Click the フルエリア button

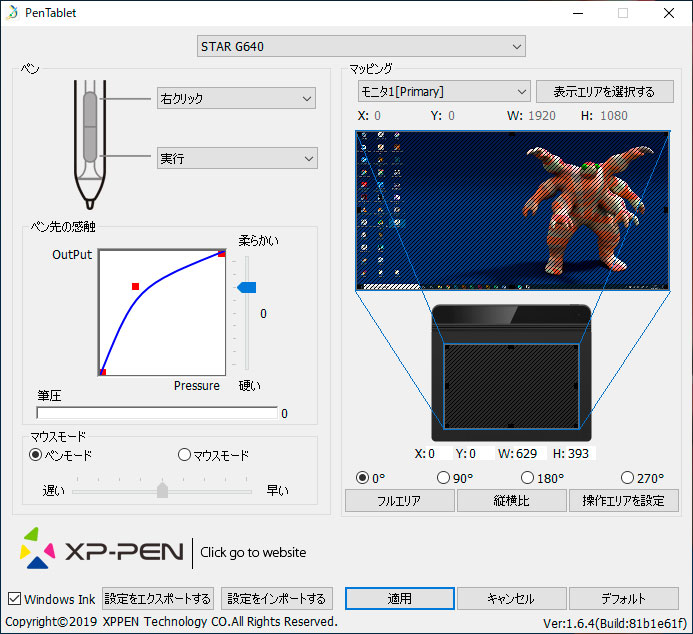point(400,501)
